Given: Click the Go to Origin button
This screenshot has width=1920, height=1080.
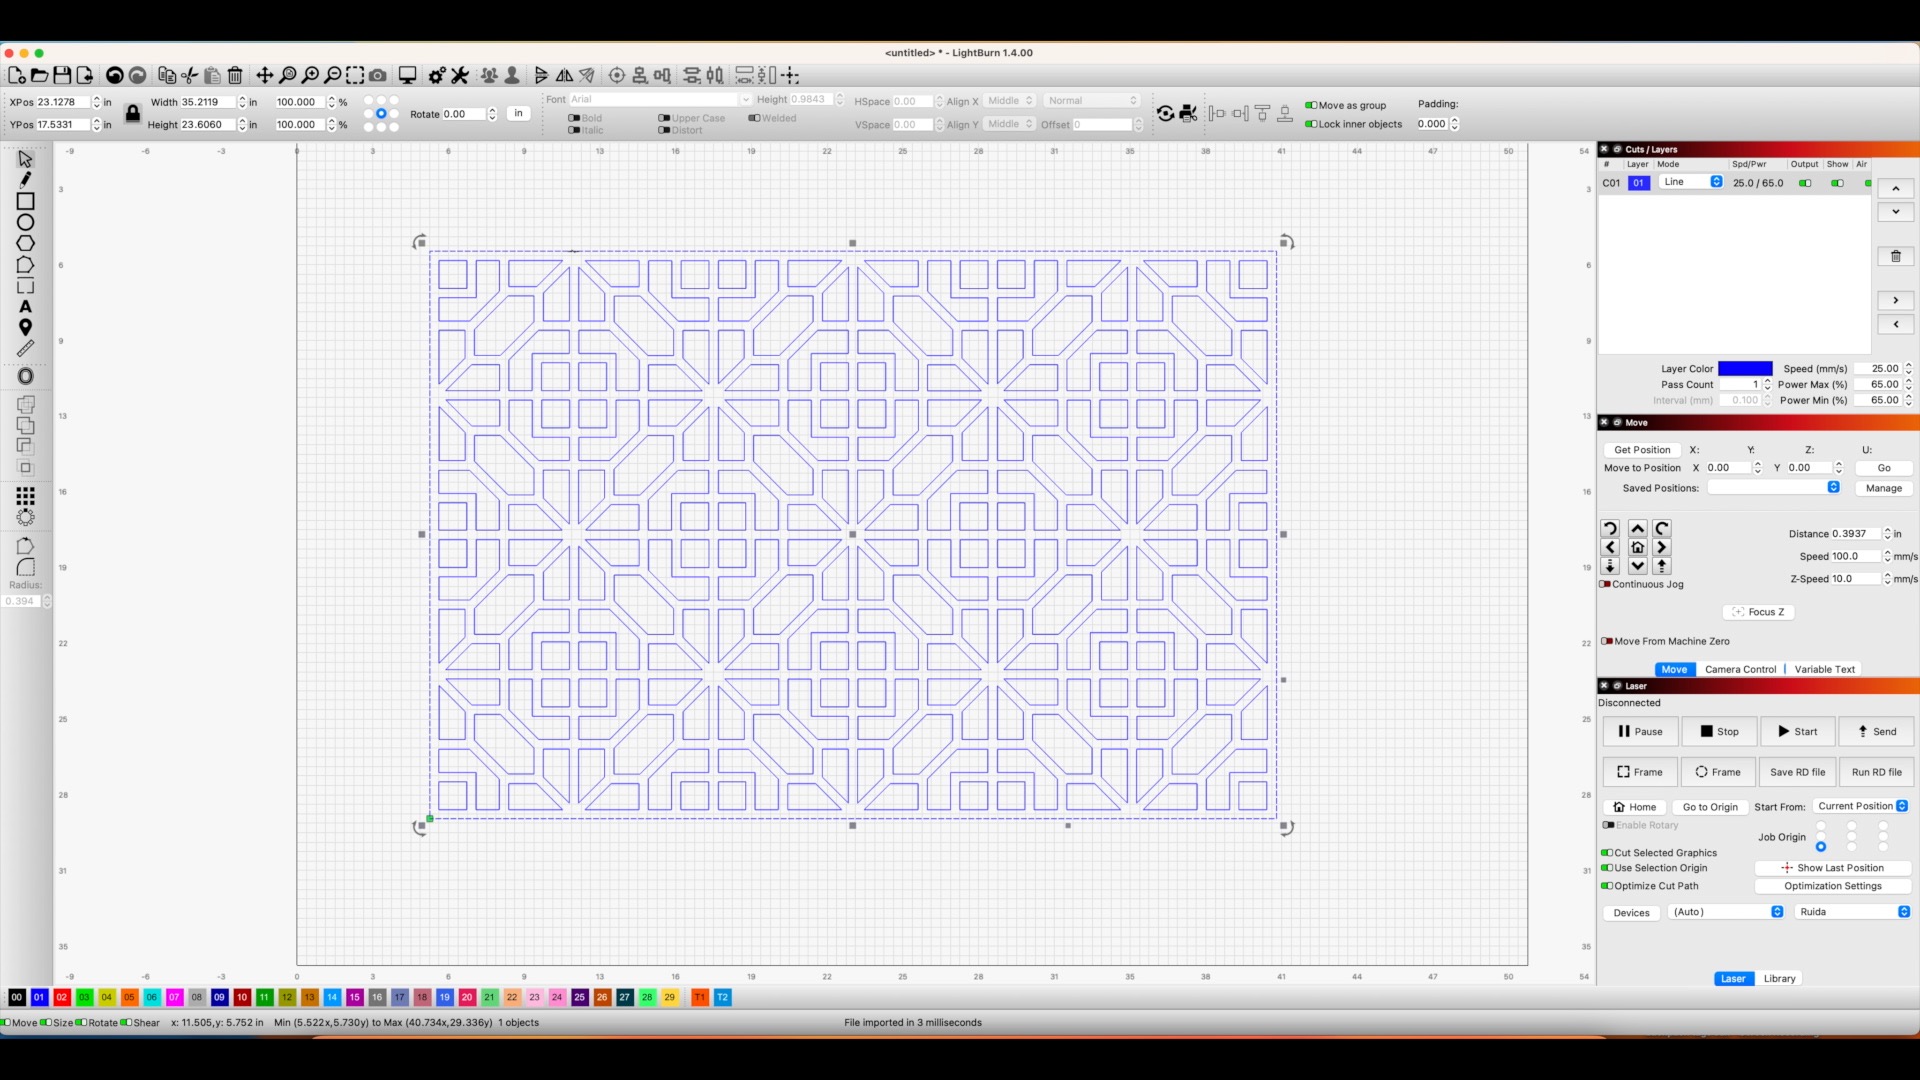Looking at the screenshot, I should pos(1710,807).
